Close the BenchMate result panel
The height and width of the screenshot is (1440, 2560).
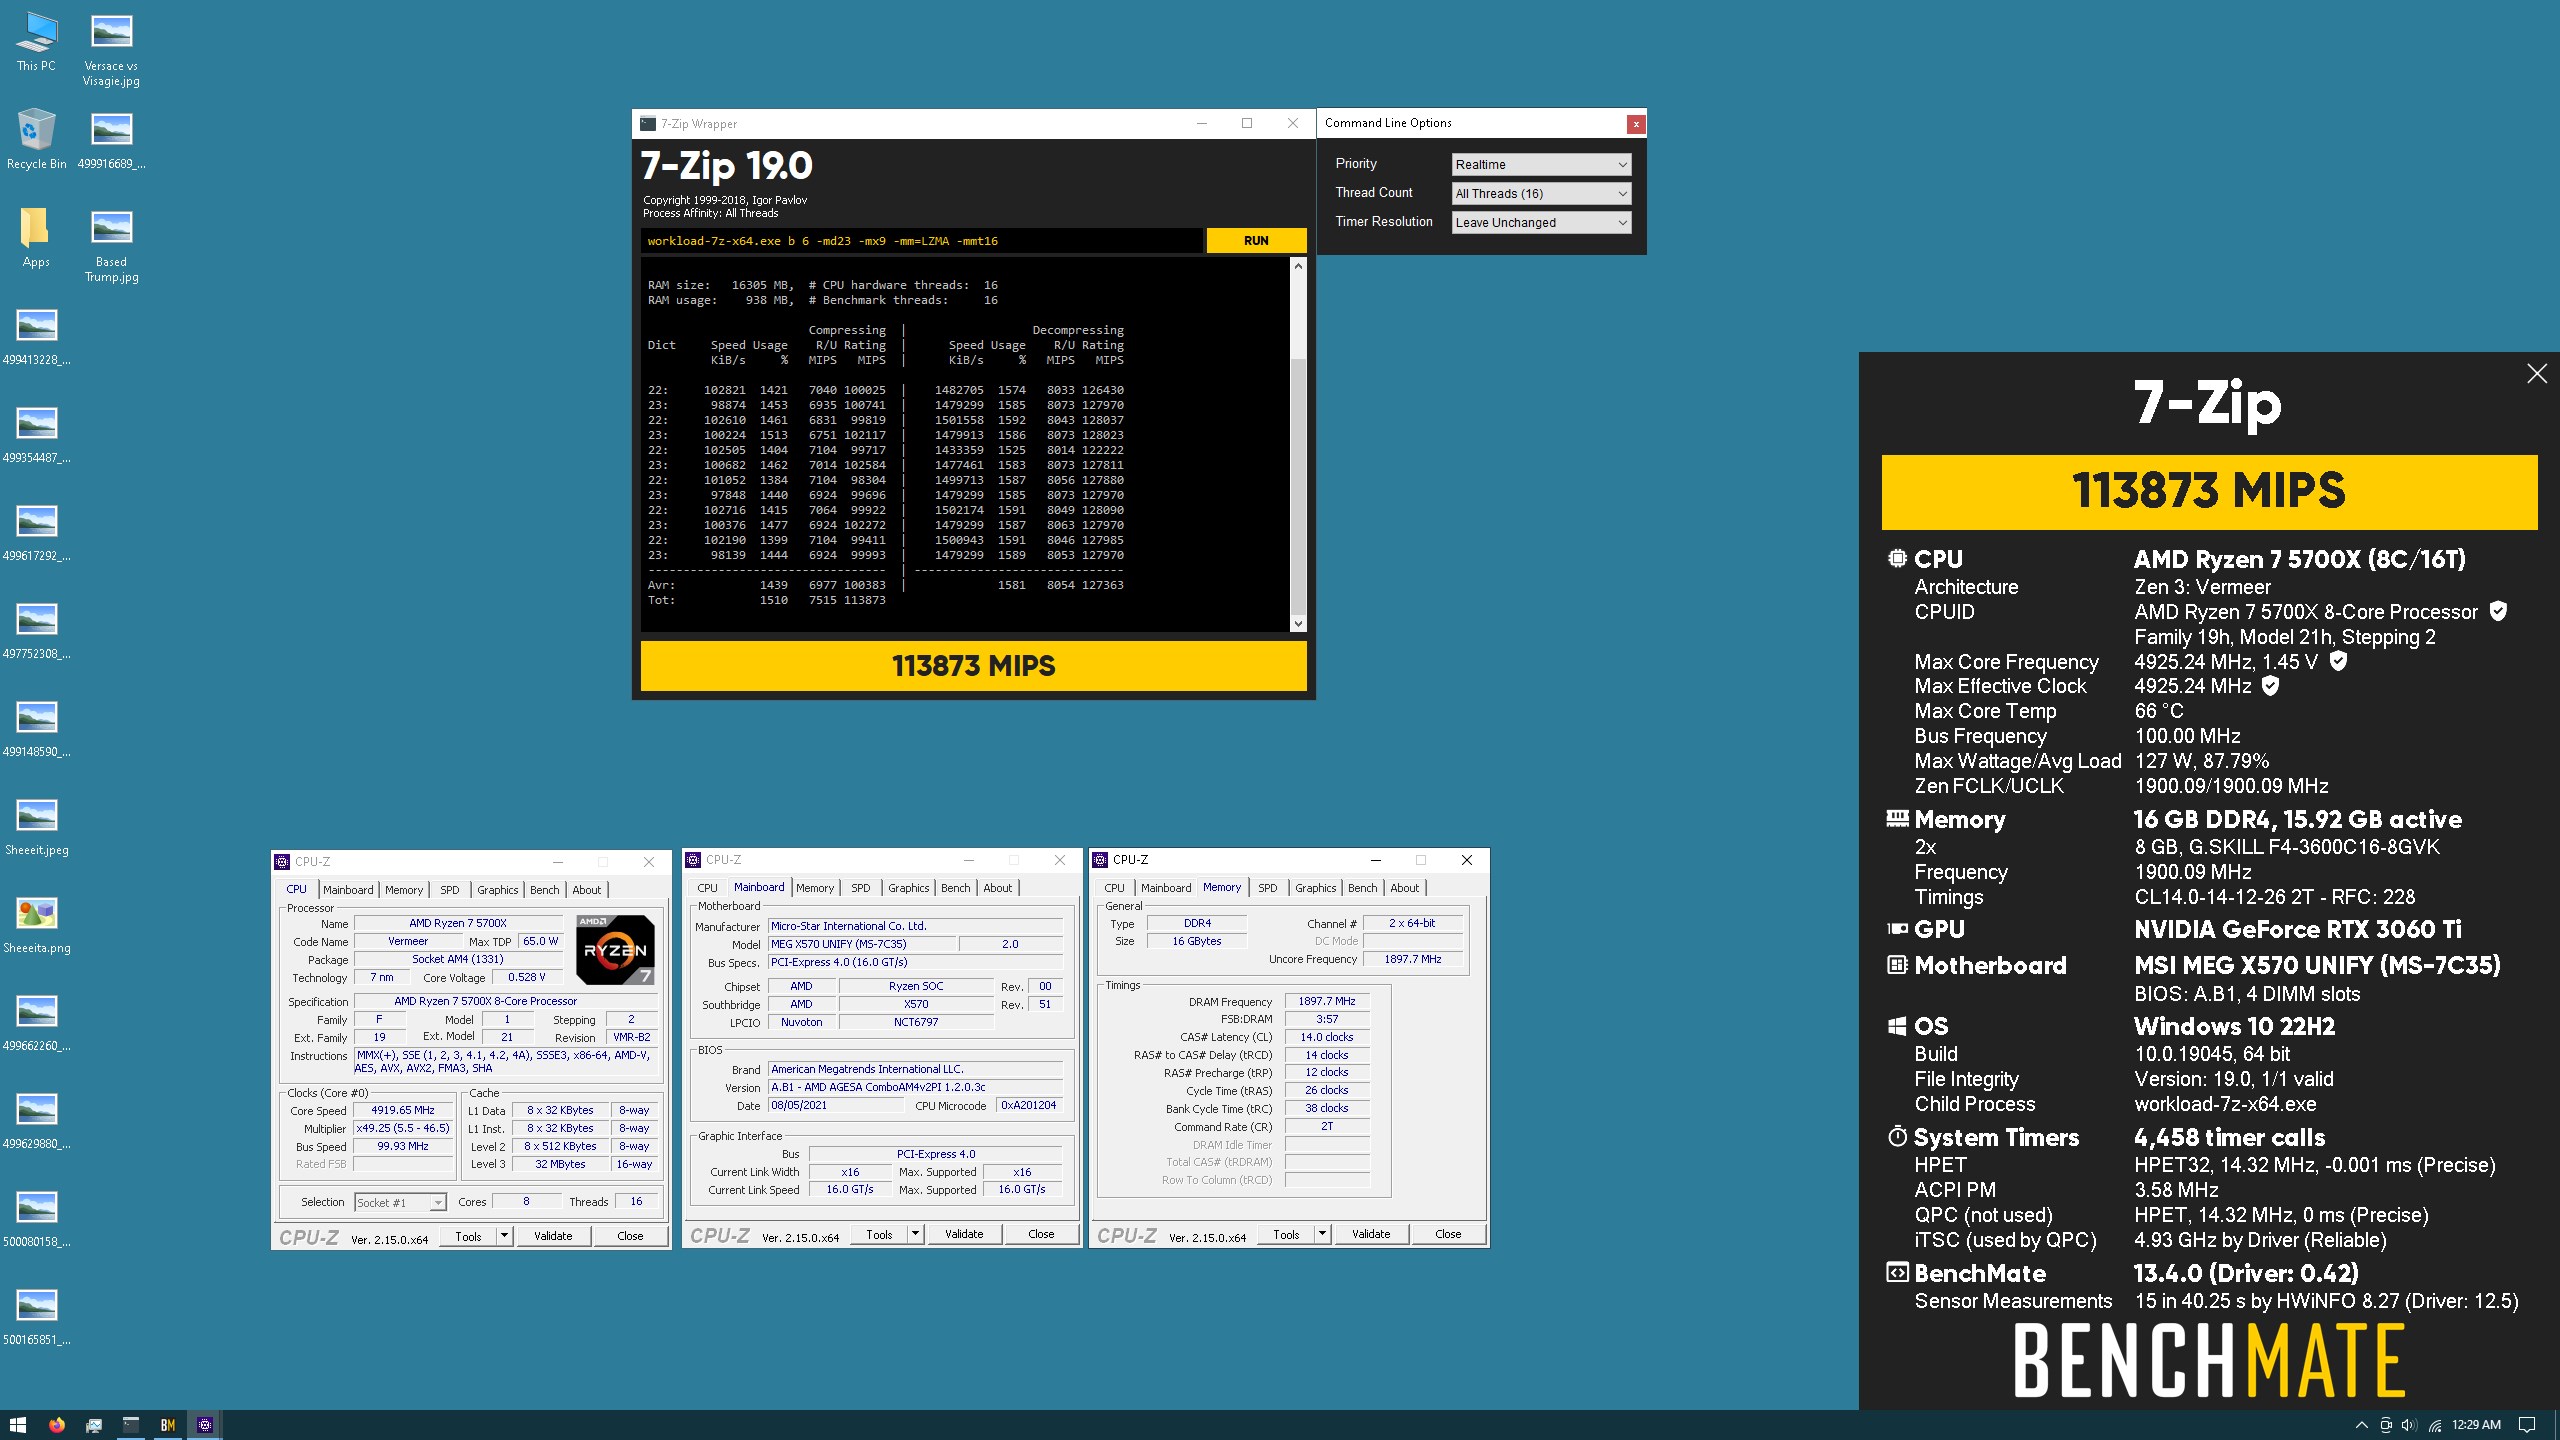[2537, 373]
